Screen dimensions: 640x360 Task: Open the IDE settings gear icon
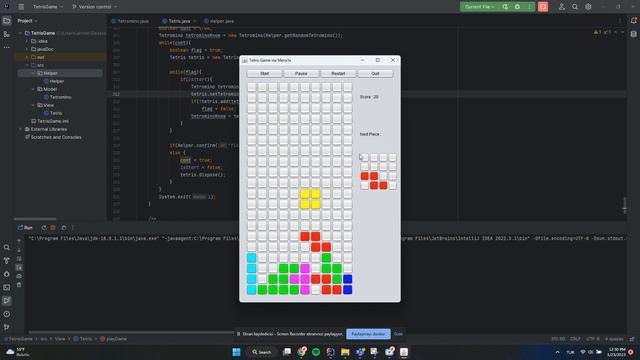point(588,7)
